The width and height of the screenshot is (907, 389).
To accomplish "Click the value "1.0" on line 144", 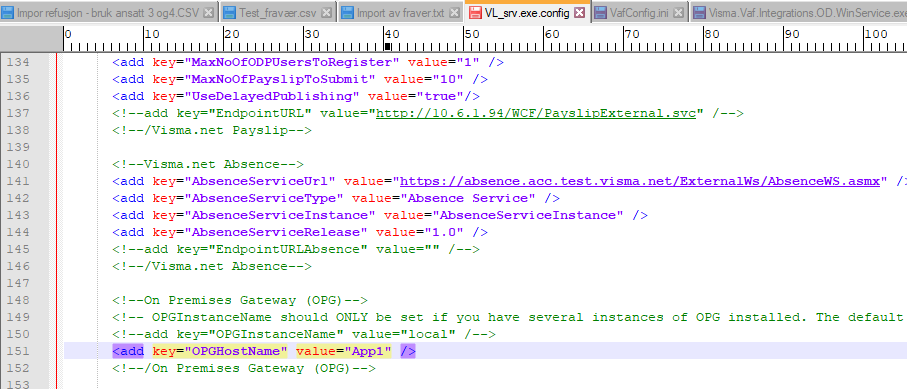I will coord(443,232).
